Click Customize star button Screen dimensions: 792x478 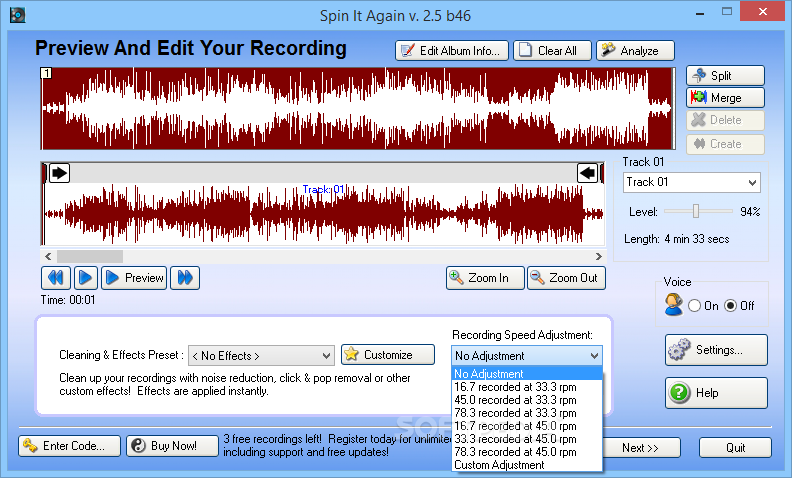pos(388,355)
